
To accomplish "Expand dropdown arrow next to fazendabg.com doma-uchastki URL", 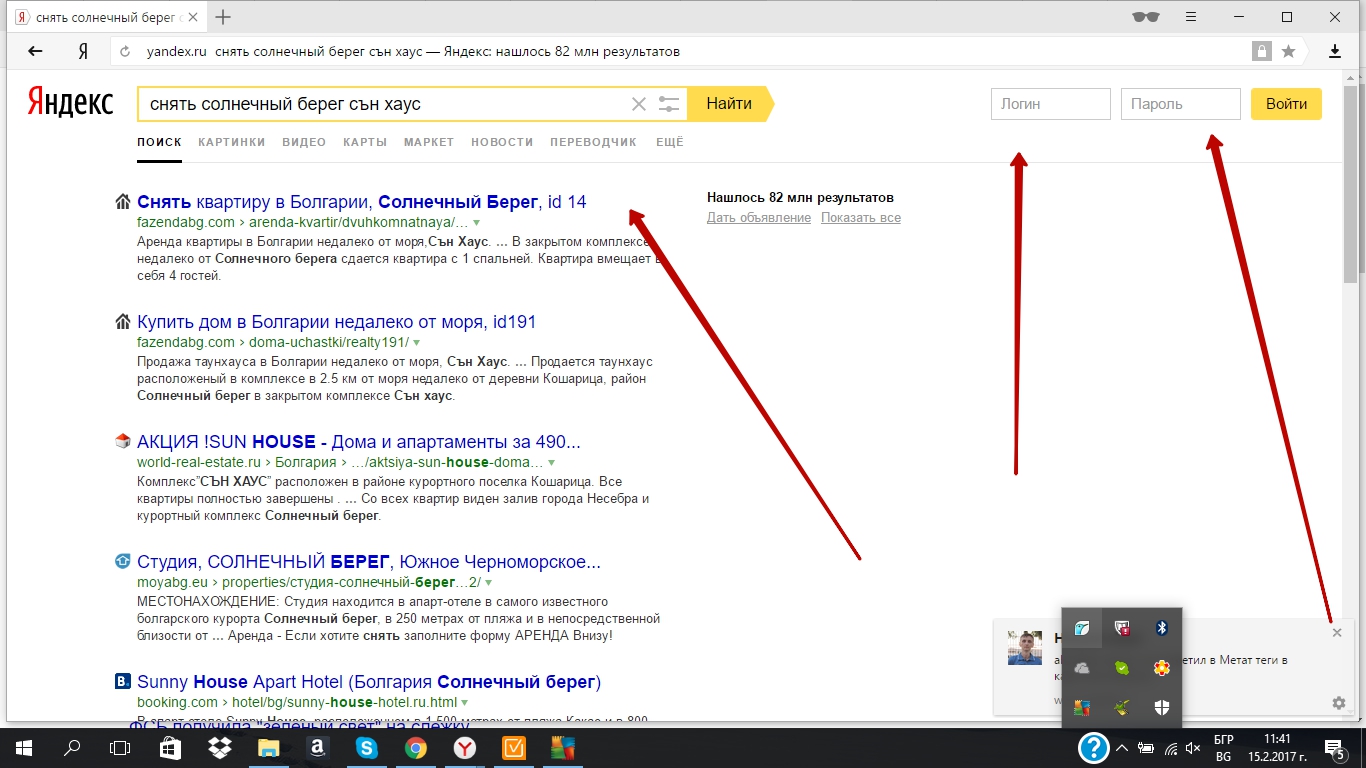I will (x=417, y=342).
